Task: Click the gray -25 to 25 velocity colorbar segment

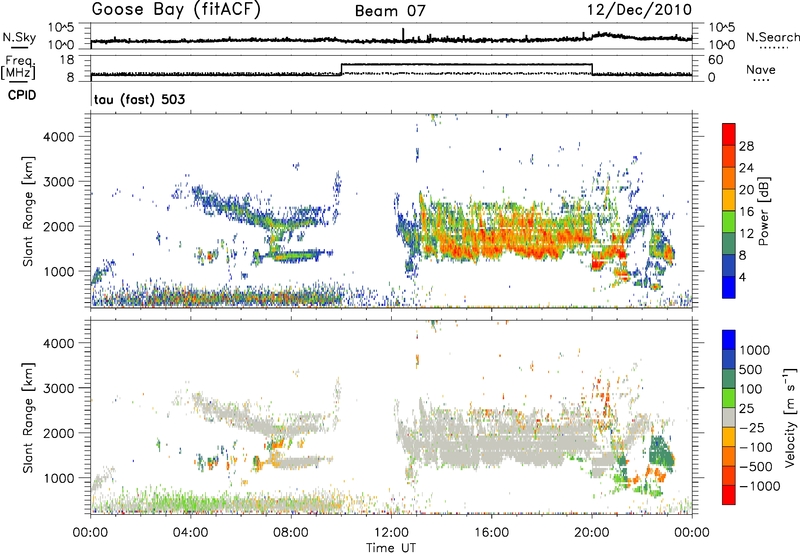Action: [x=729, y=418]
